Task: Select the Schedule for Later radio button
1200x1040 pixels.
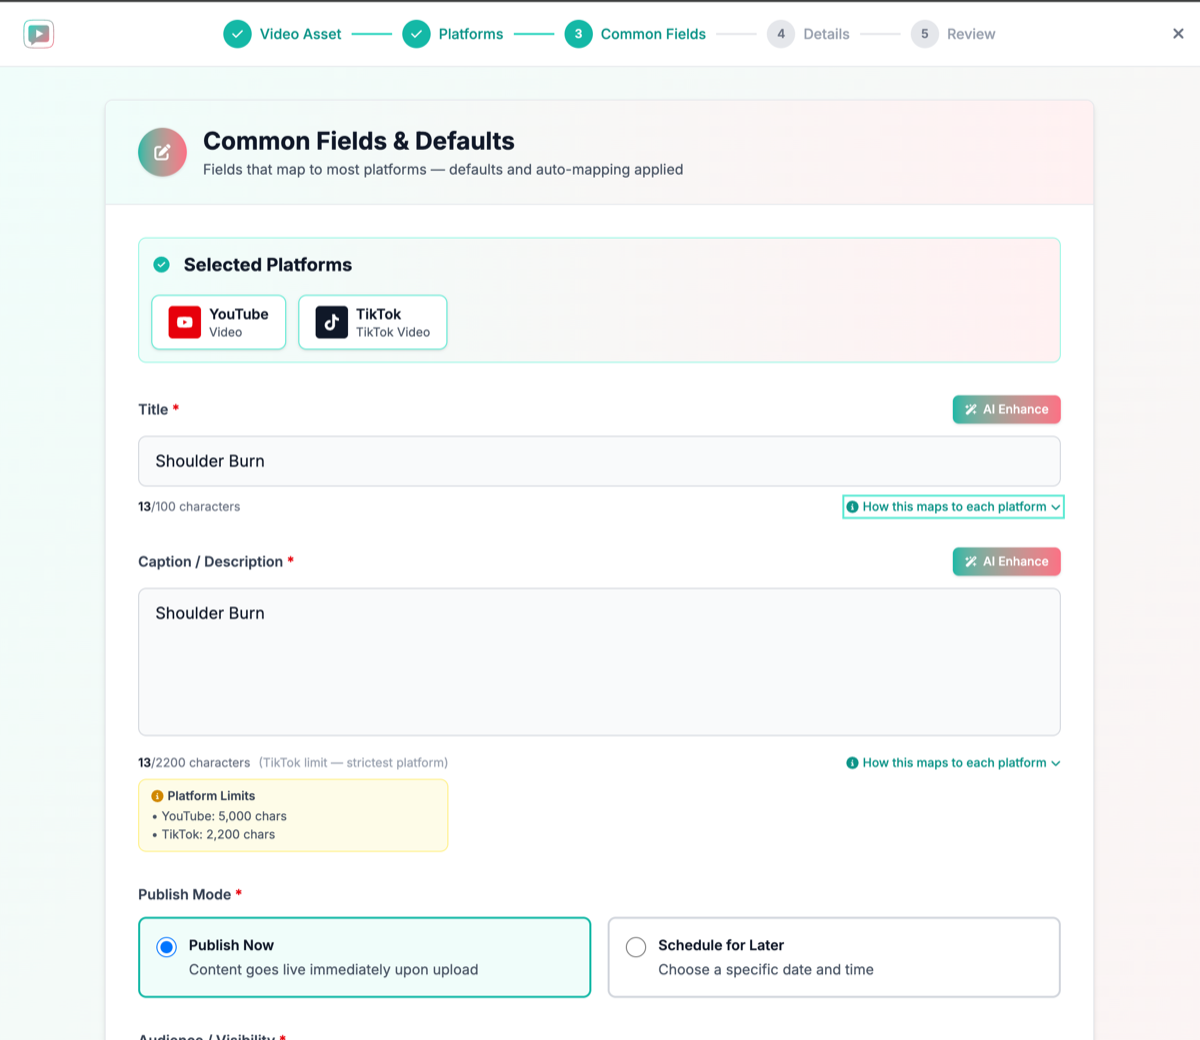Action: point(636,947)
